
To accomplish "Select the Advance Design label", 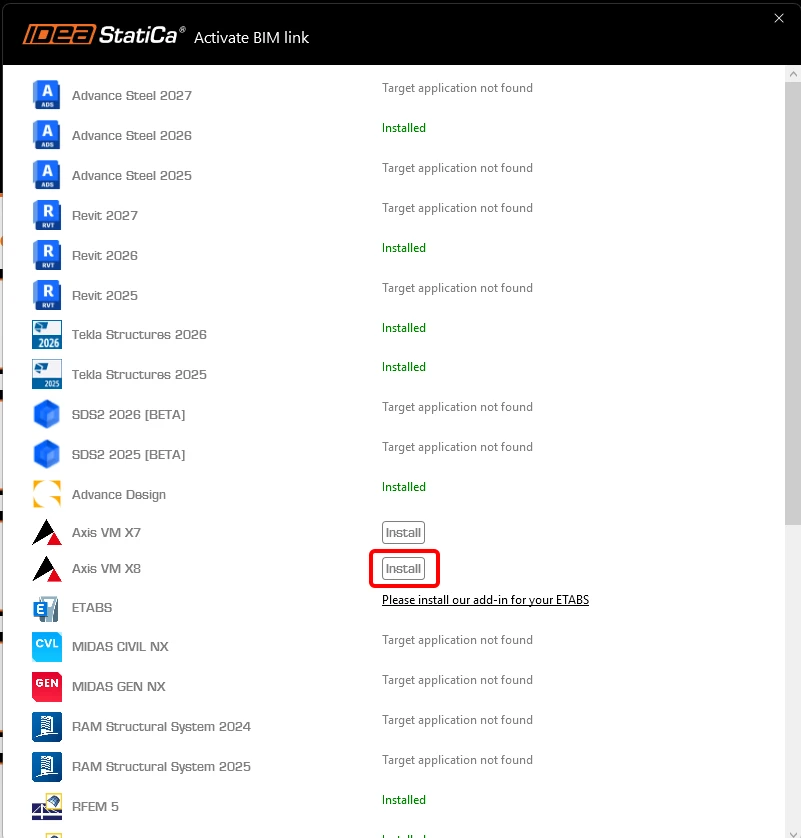I will point(119,495).
